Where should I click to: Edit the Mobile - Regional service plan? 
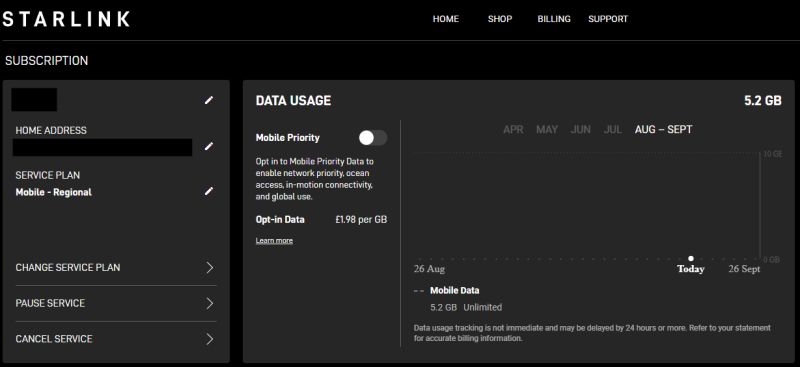pyautogui.click(x=208, y=191)
